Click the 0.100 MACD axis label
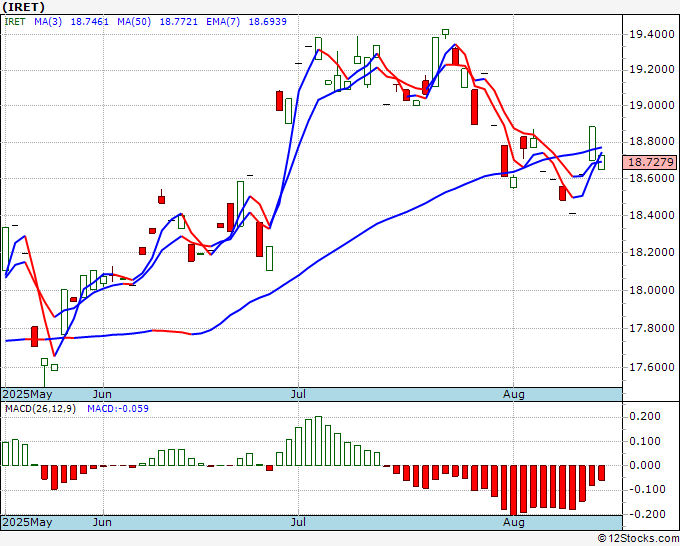The width and height of the screenshot is (680, 546). (645, 441)
